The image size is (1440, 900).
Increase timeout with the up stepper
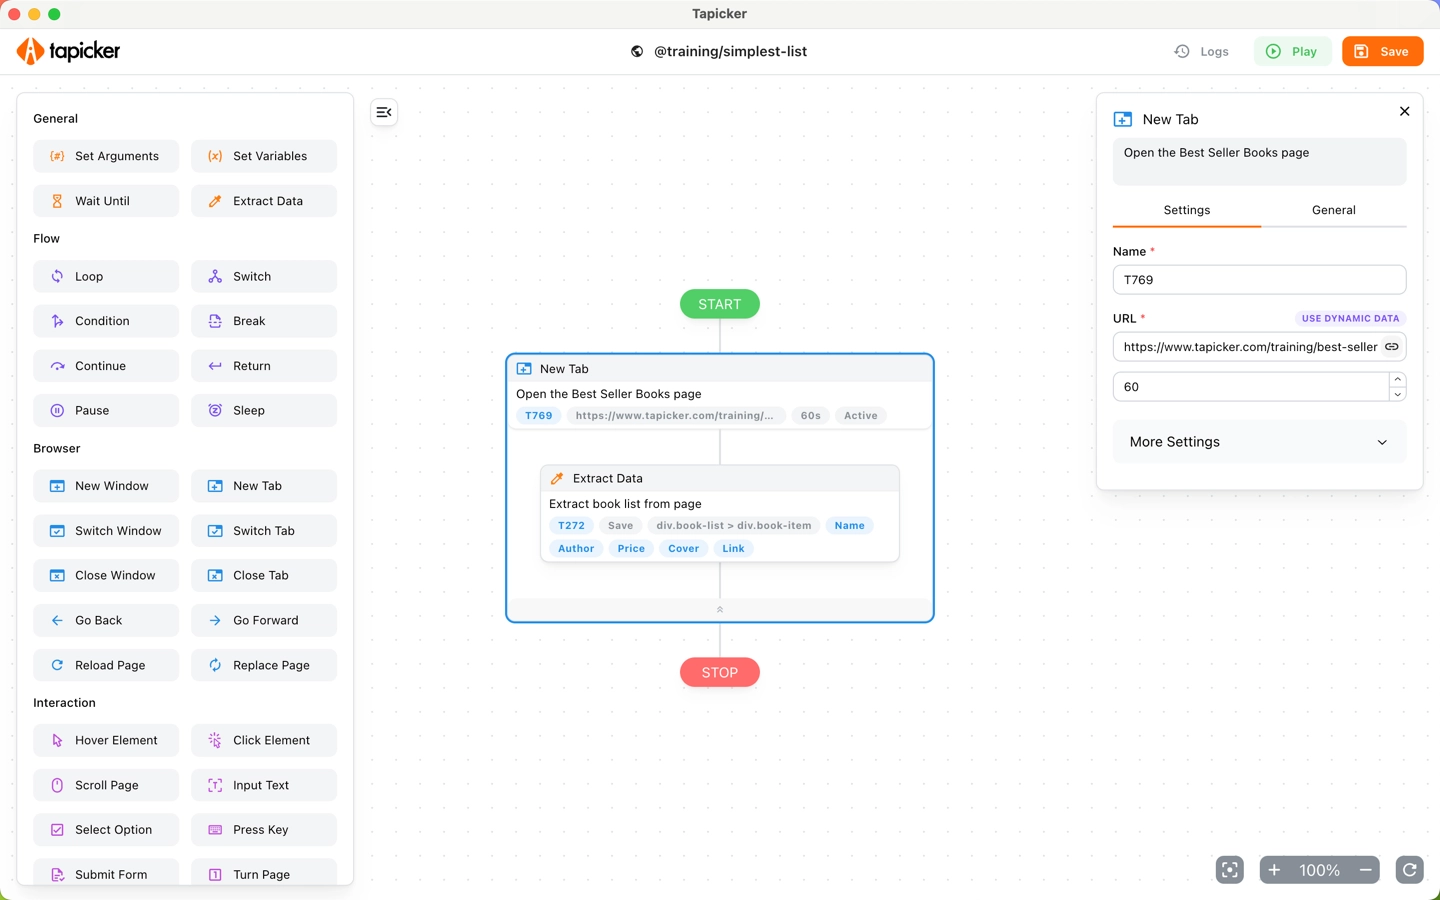click(1397, 380)
